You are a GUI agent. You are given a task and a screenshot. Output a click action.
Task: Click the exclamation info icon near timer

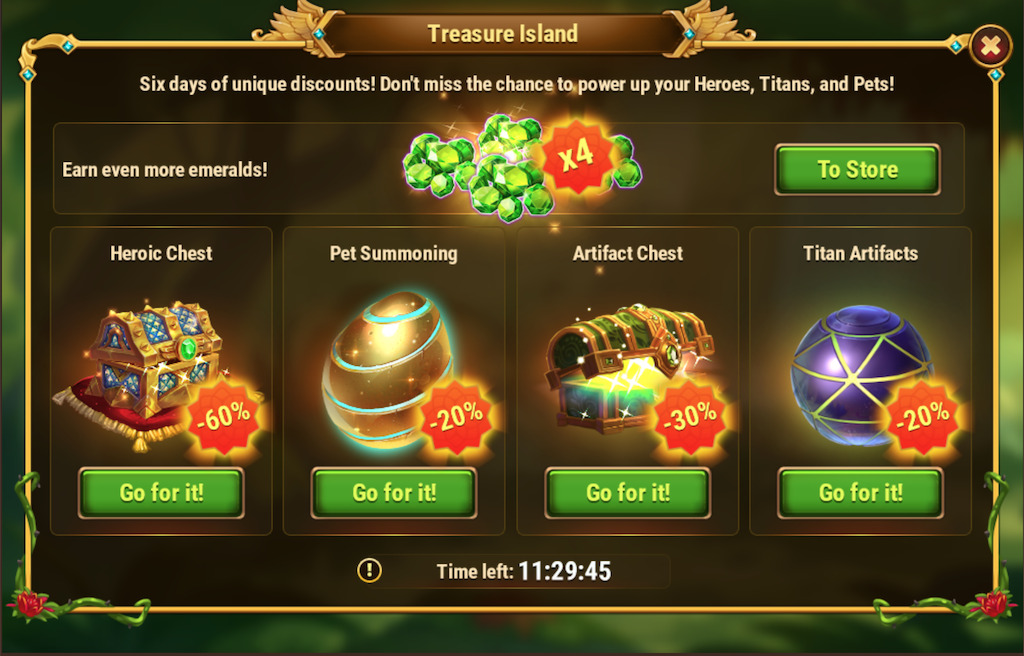click(370, 570)
